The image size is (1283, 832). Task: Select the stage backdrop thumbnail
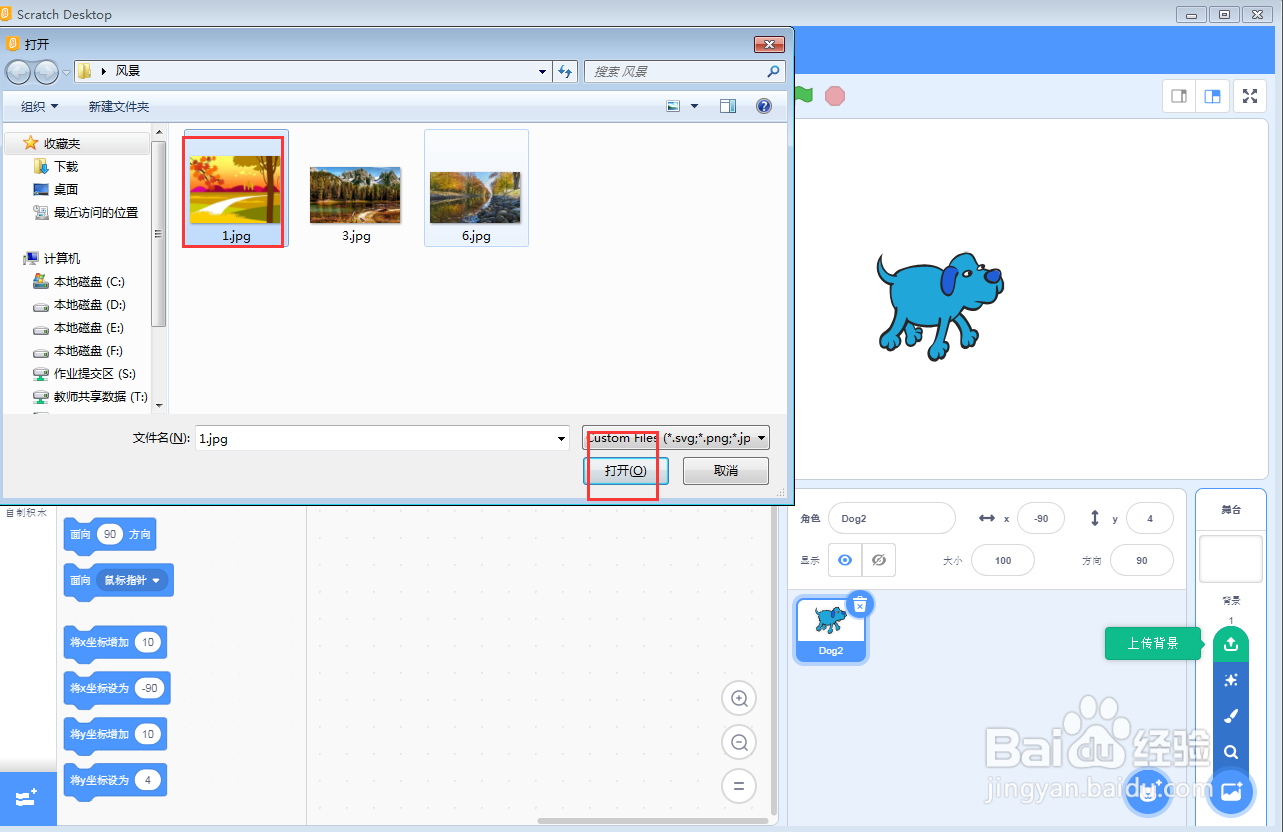[x=1231, y=558]
